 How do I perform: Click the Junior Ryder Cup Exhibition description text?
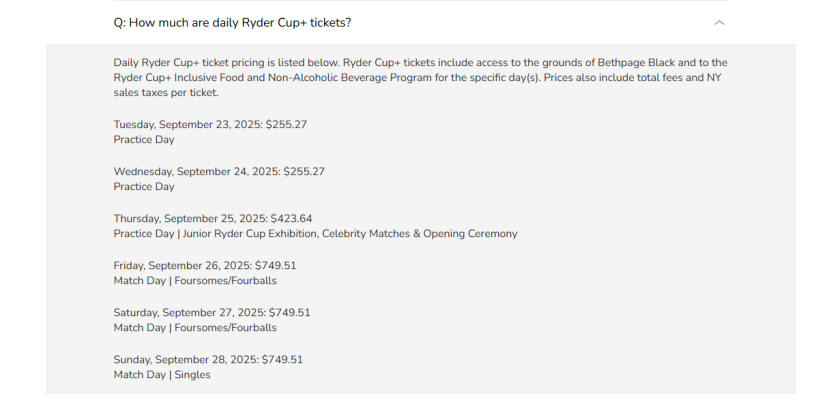coord(315,234)
